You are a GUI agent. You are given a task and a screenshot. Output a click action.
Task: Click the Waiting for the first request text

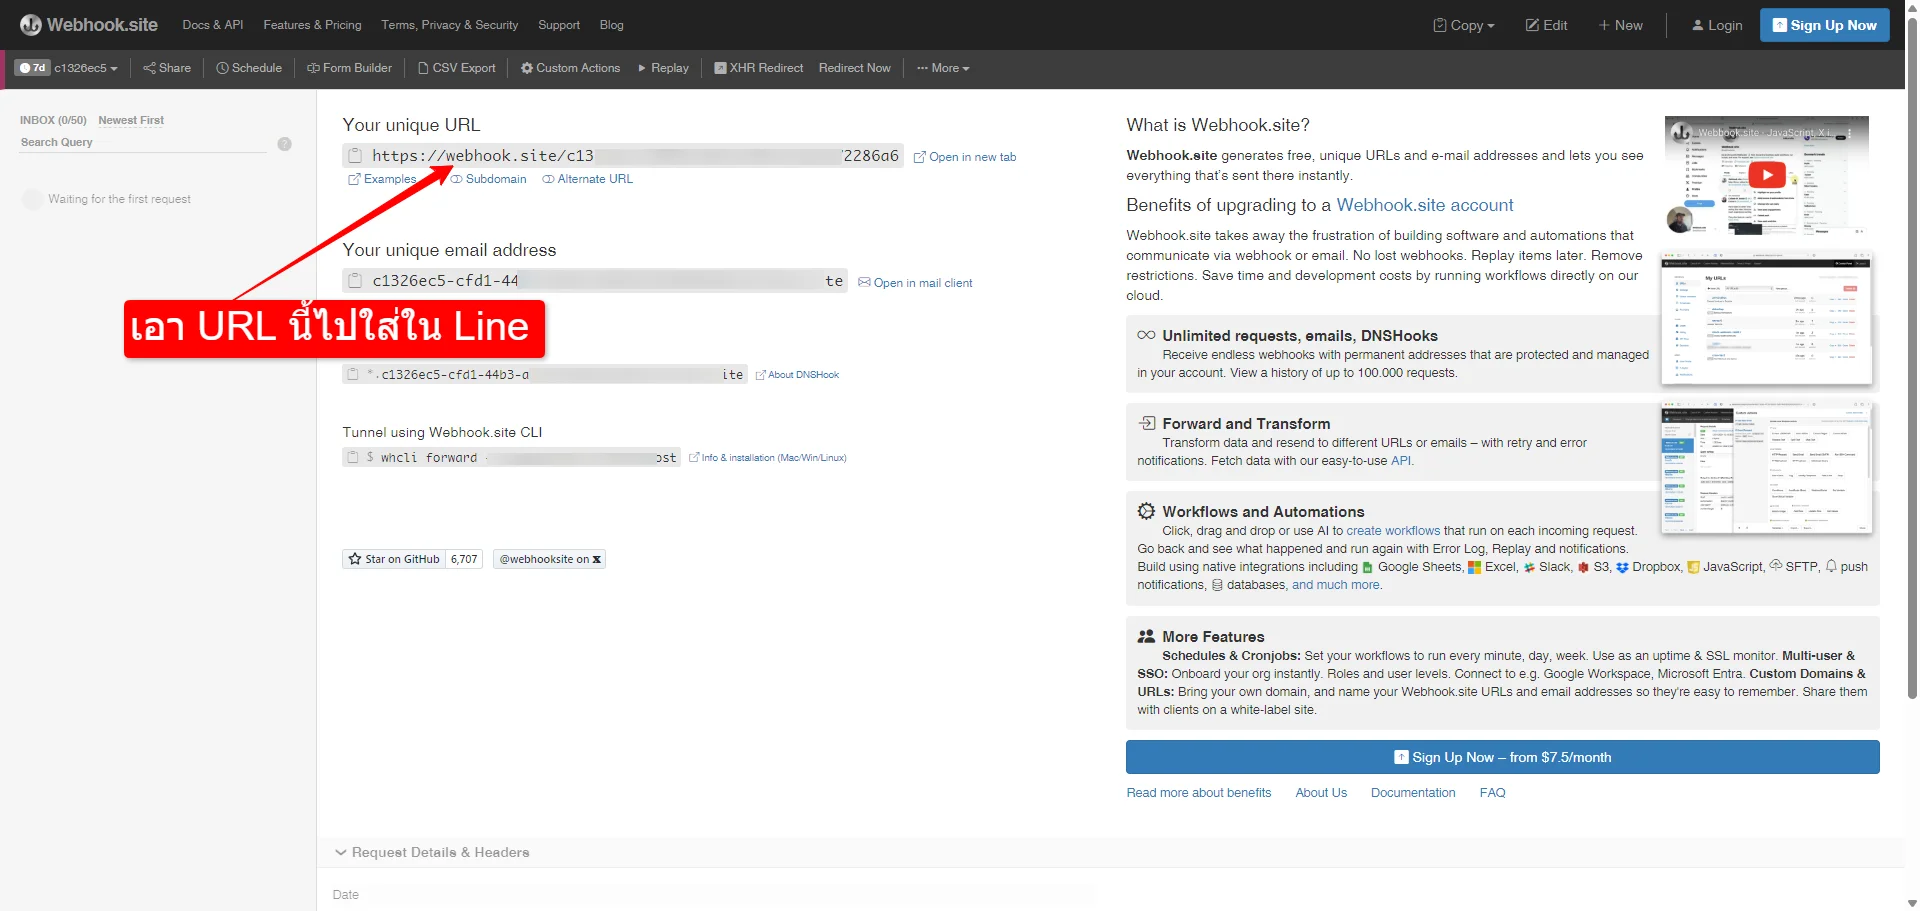[119, 199]
